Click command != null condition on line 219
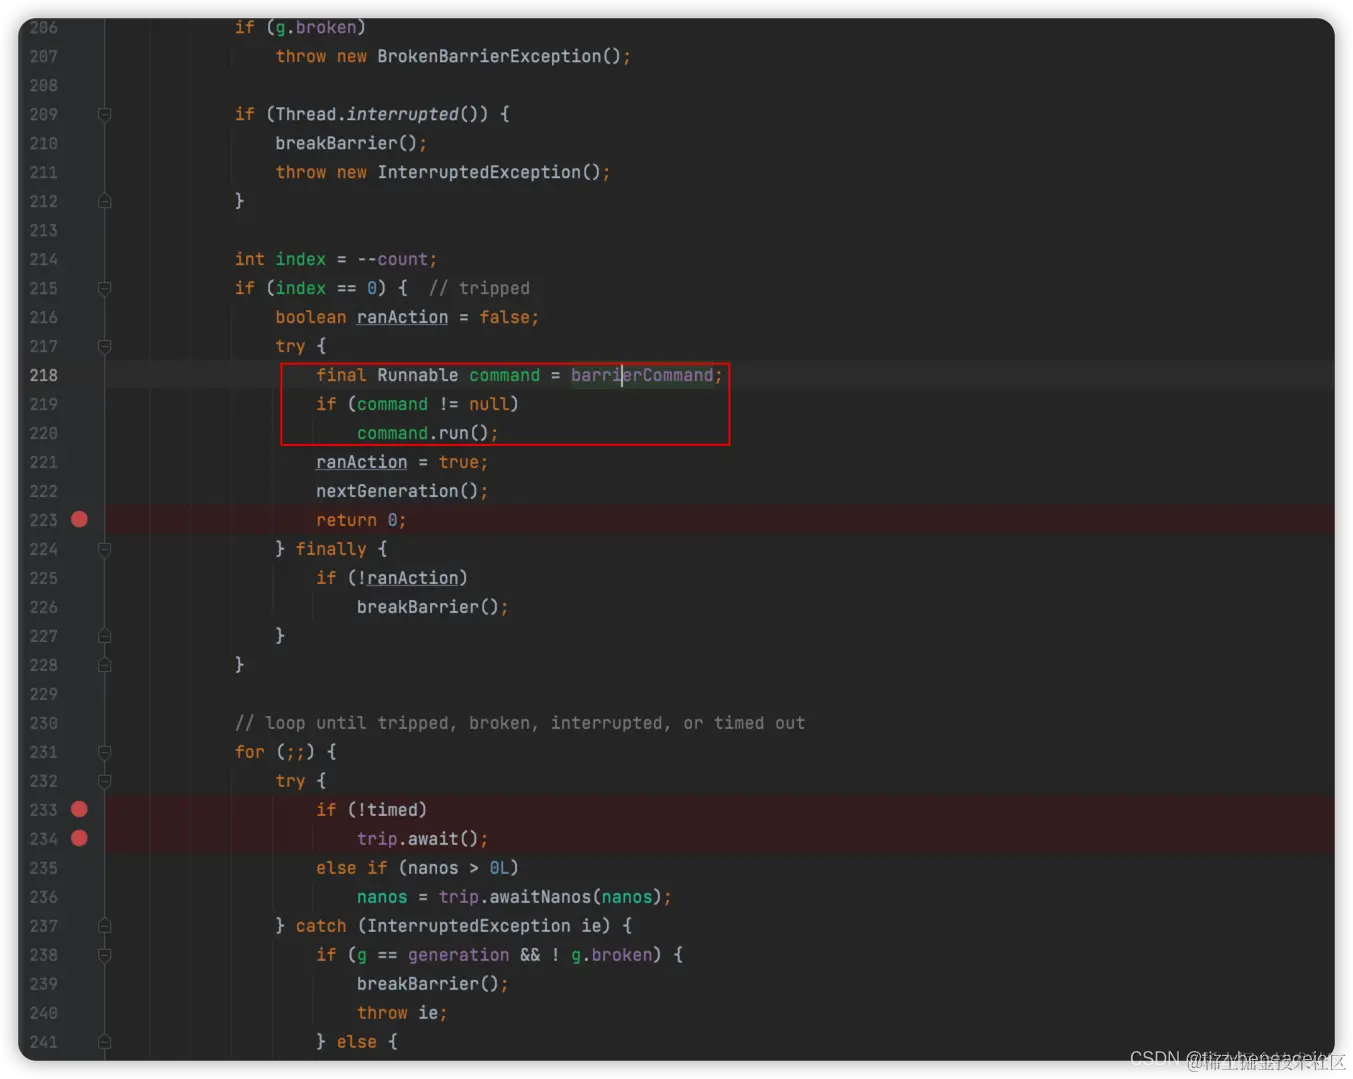The height and width of the screenshot is (1079, 1353). (x=433, y=404)
